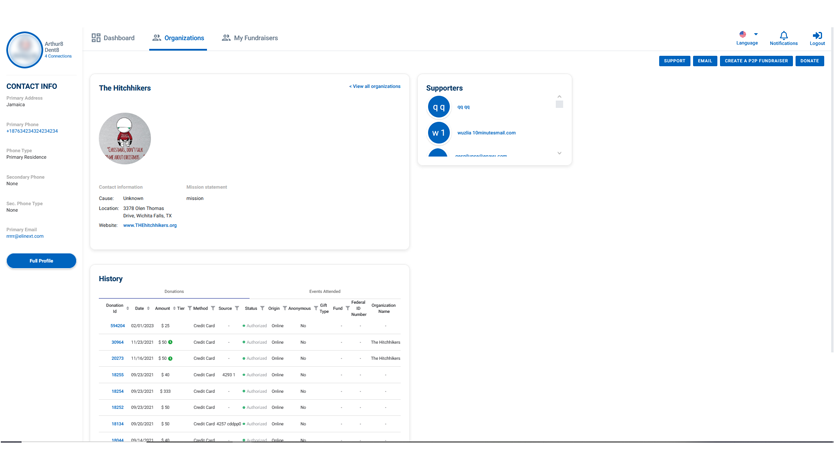This screenshot has width=834, height=469.
Task: Click the Origin column filter icon
Action: tap(285, 309)
